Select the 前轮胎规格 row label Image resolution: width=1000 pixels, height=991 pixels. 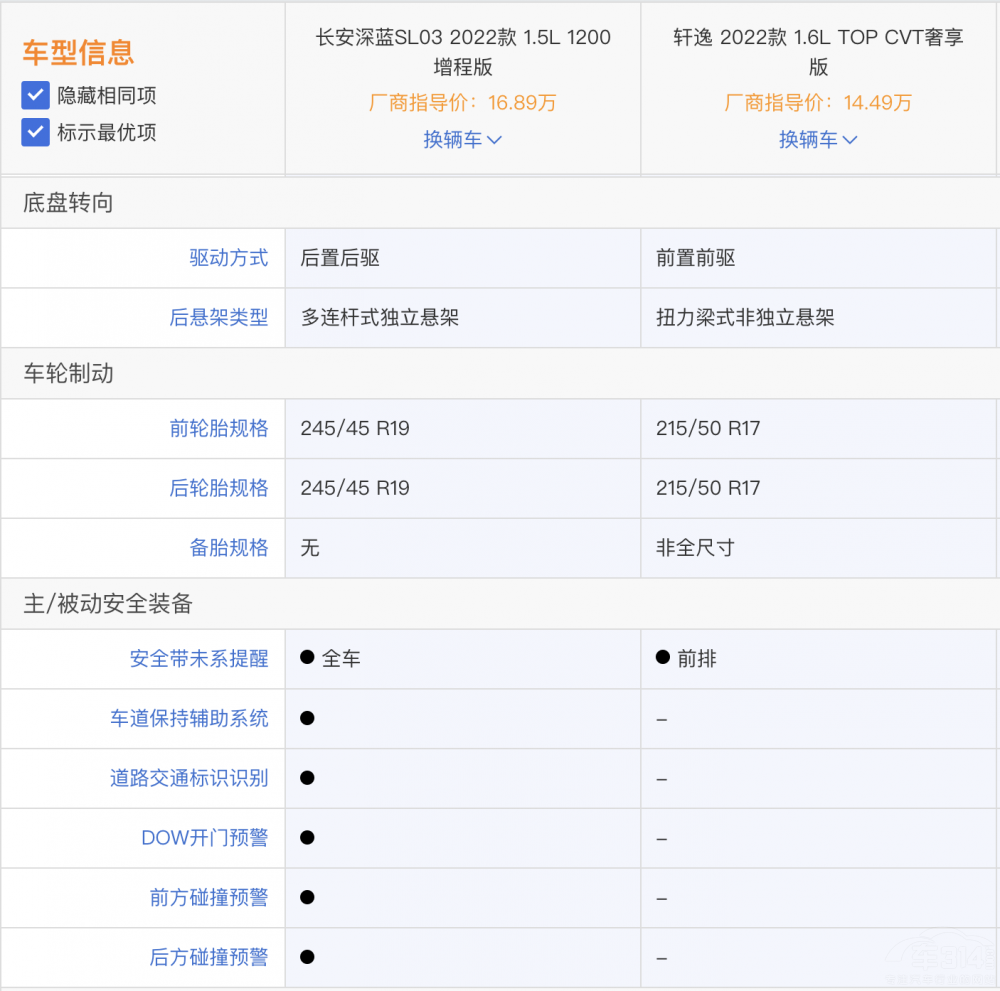[x=219, y=428]
